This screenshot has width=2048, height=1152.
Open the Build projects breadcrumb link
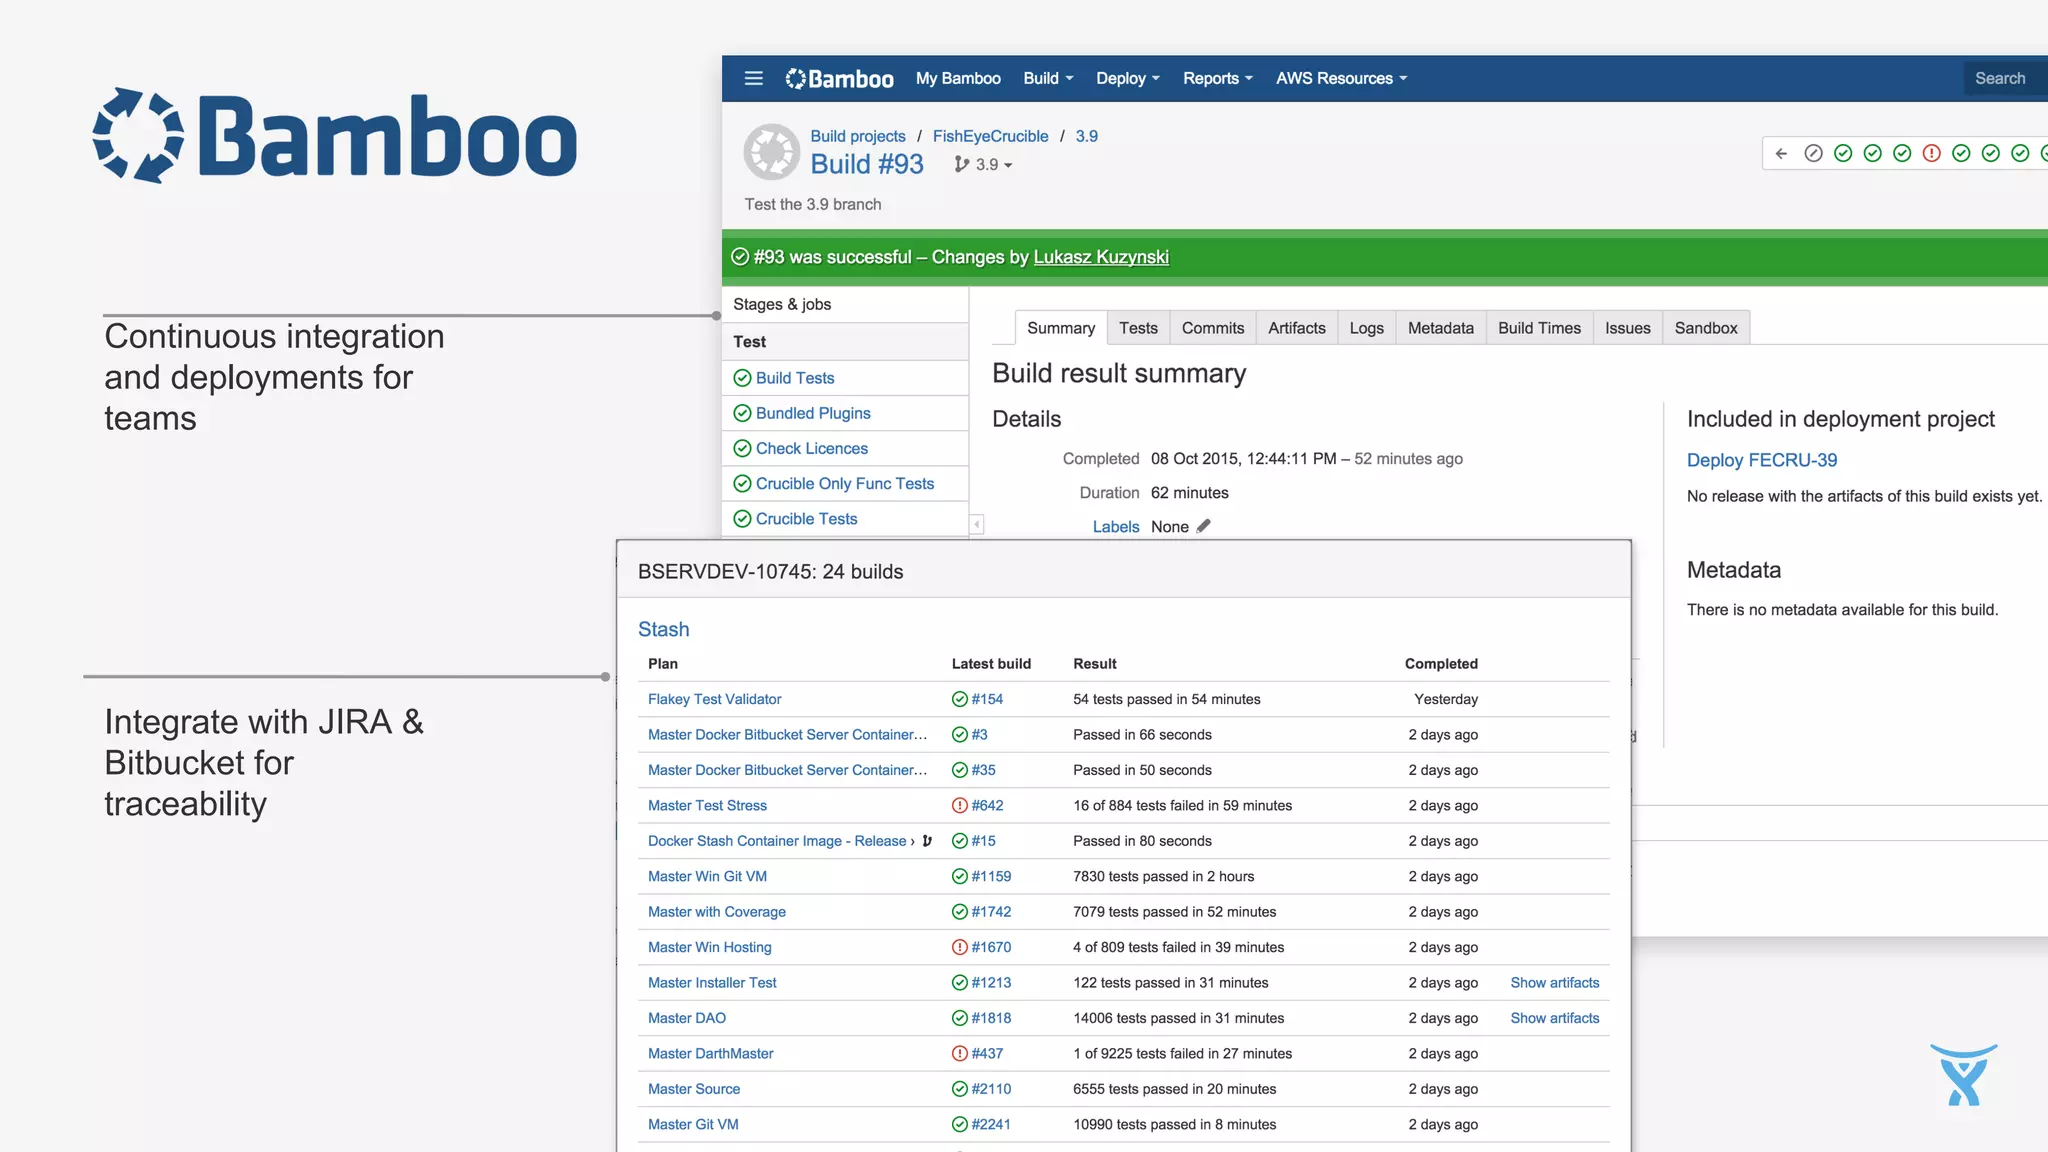click(858, 136)
